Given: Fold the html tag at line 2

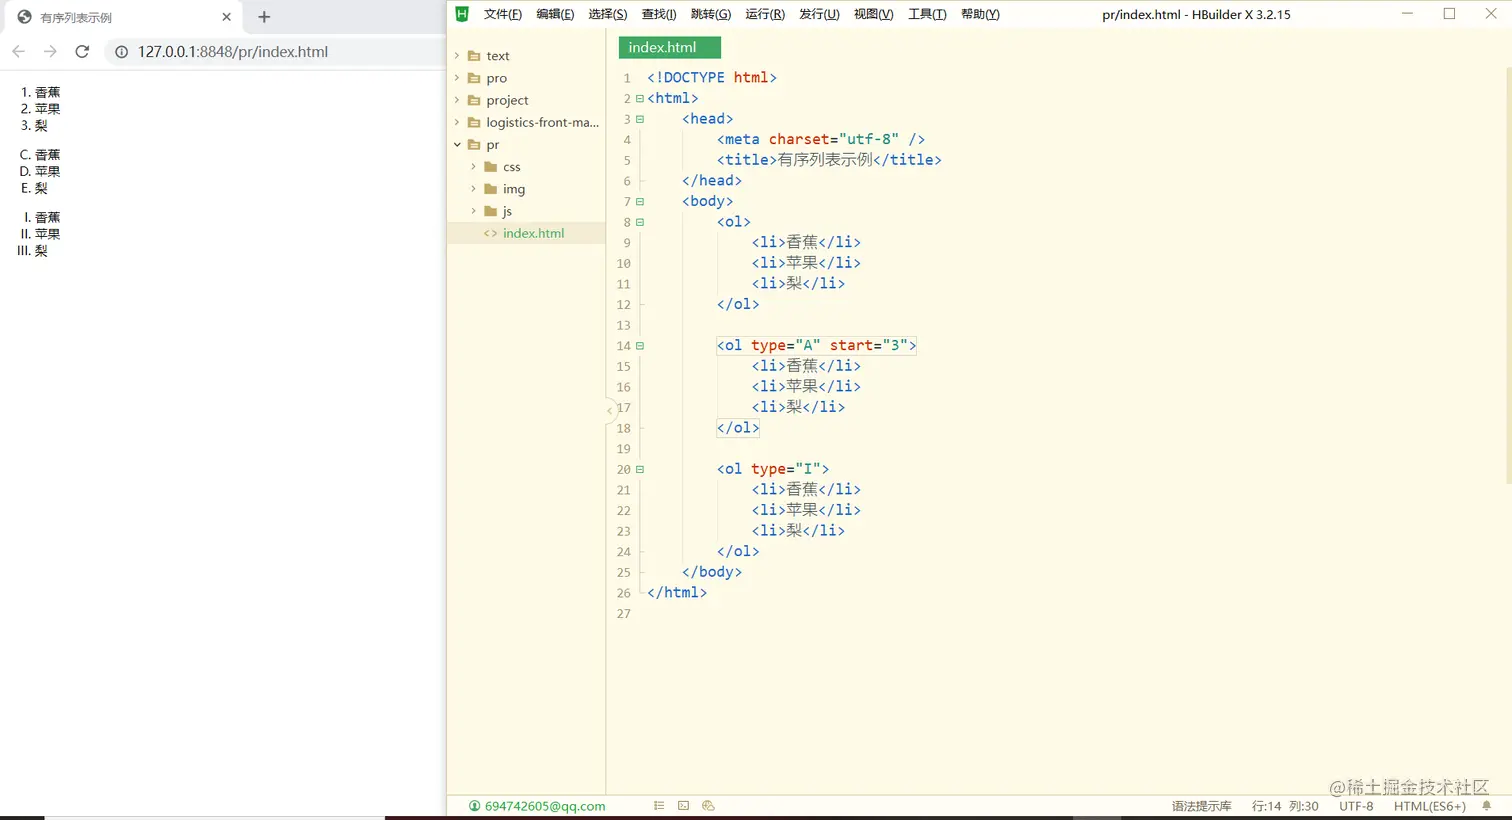Looking at the screenshot, I should point(640,98).
